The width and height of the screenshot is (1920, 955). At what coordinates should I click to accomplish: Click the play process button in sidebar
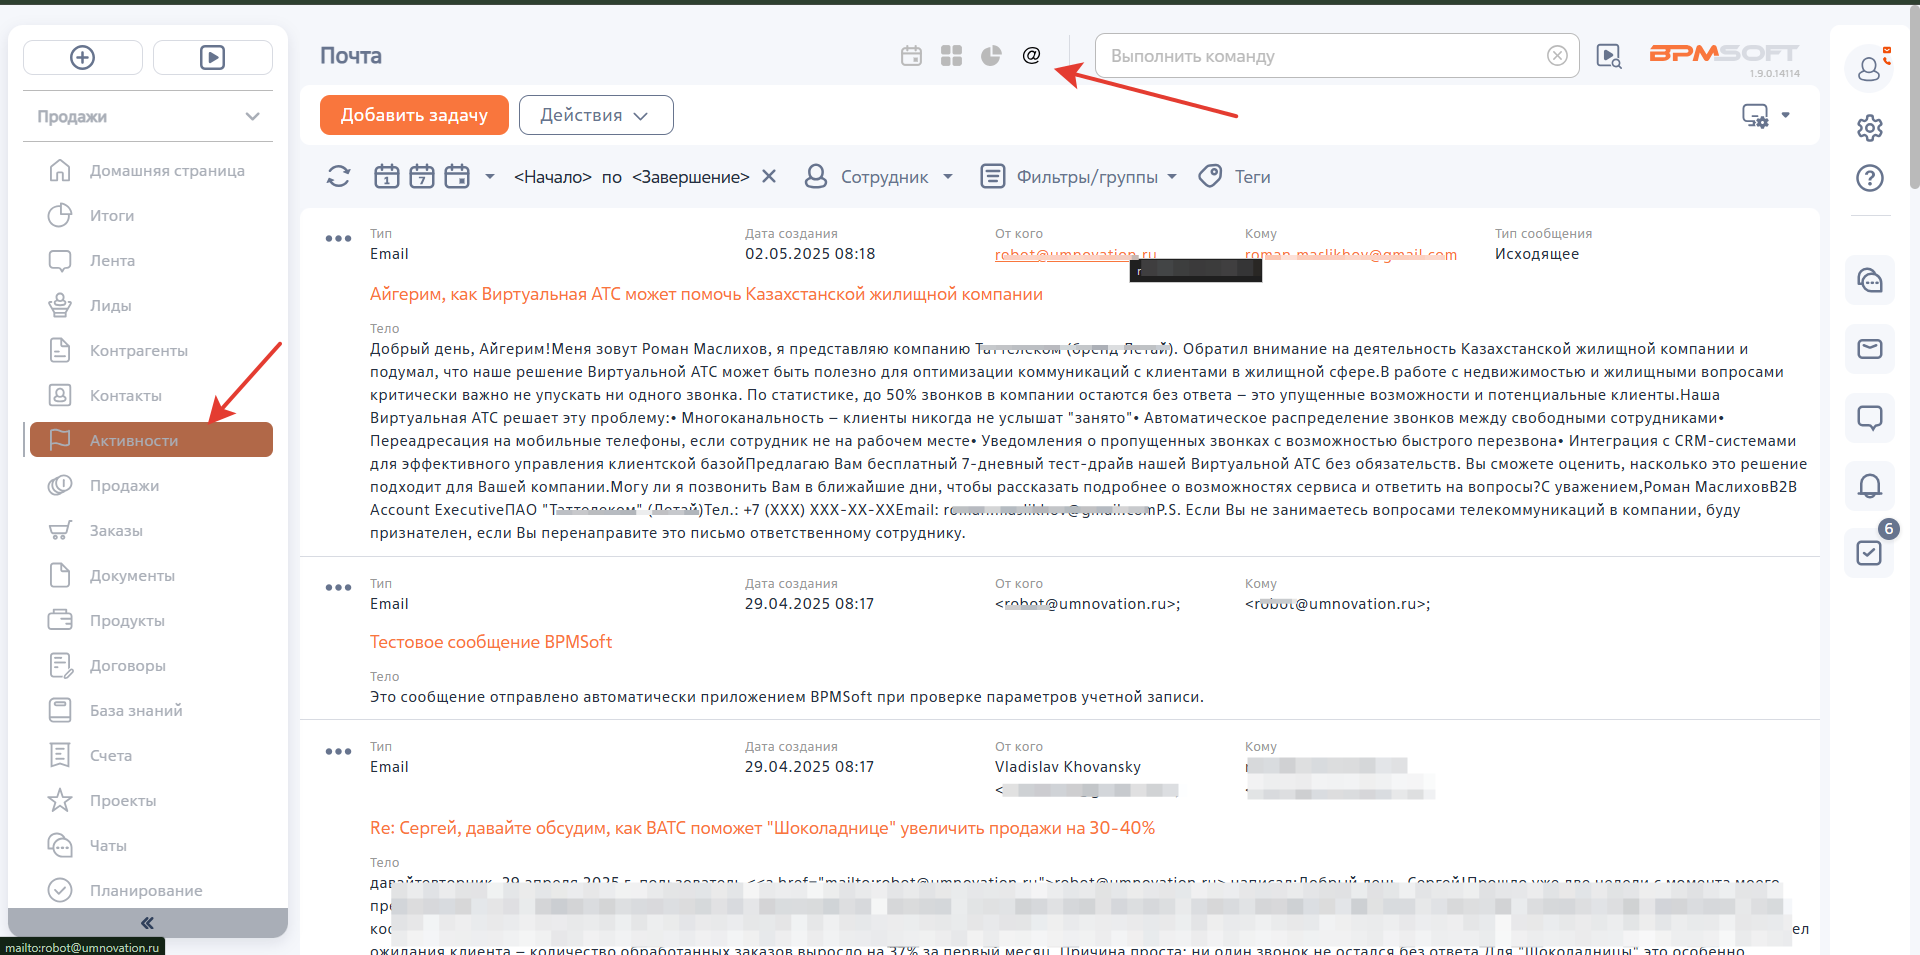click(x=212, y=57)
